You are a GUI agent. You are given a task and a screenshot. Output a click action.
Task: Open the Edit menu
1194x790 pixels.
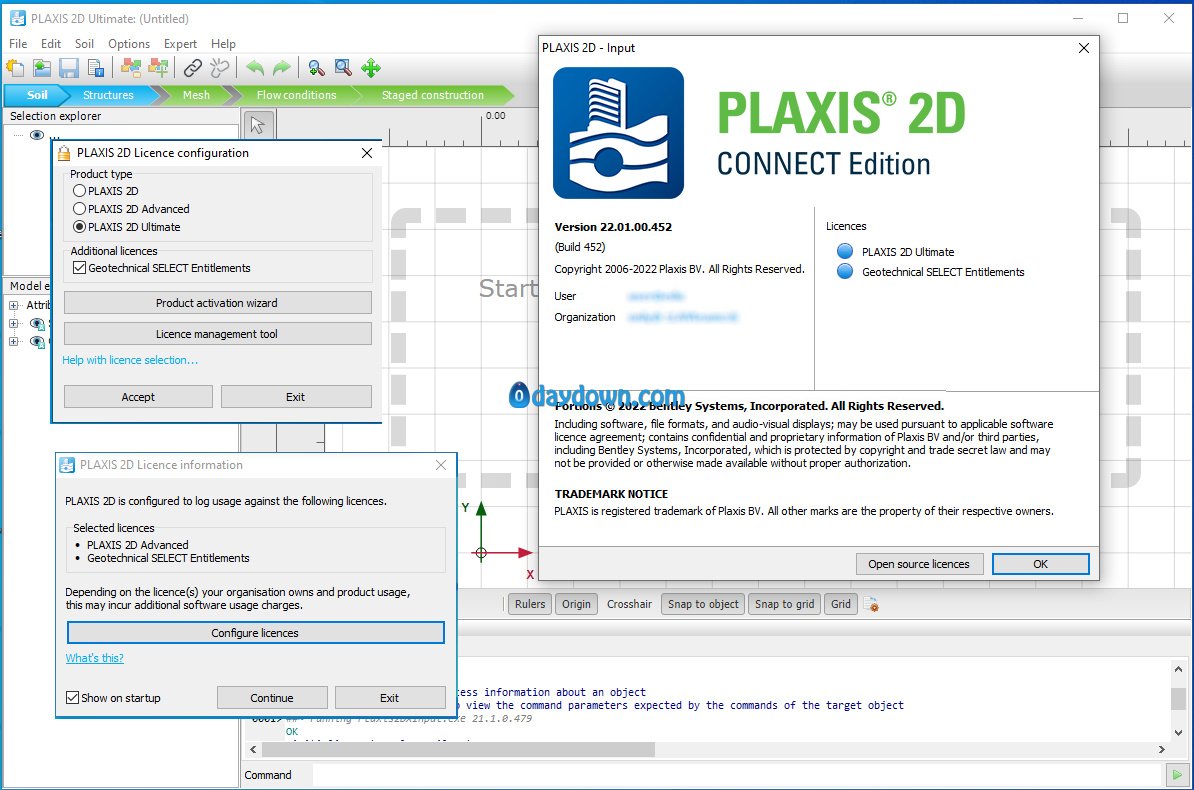51,44
